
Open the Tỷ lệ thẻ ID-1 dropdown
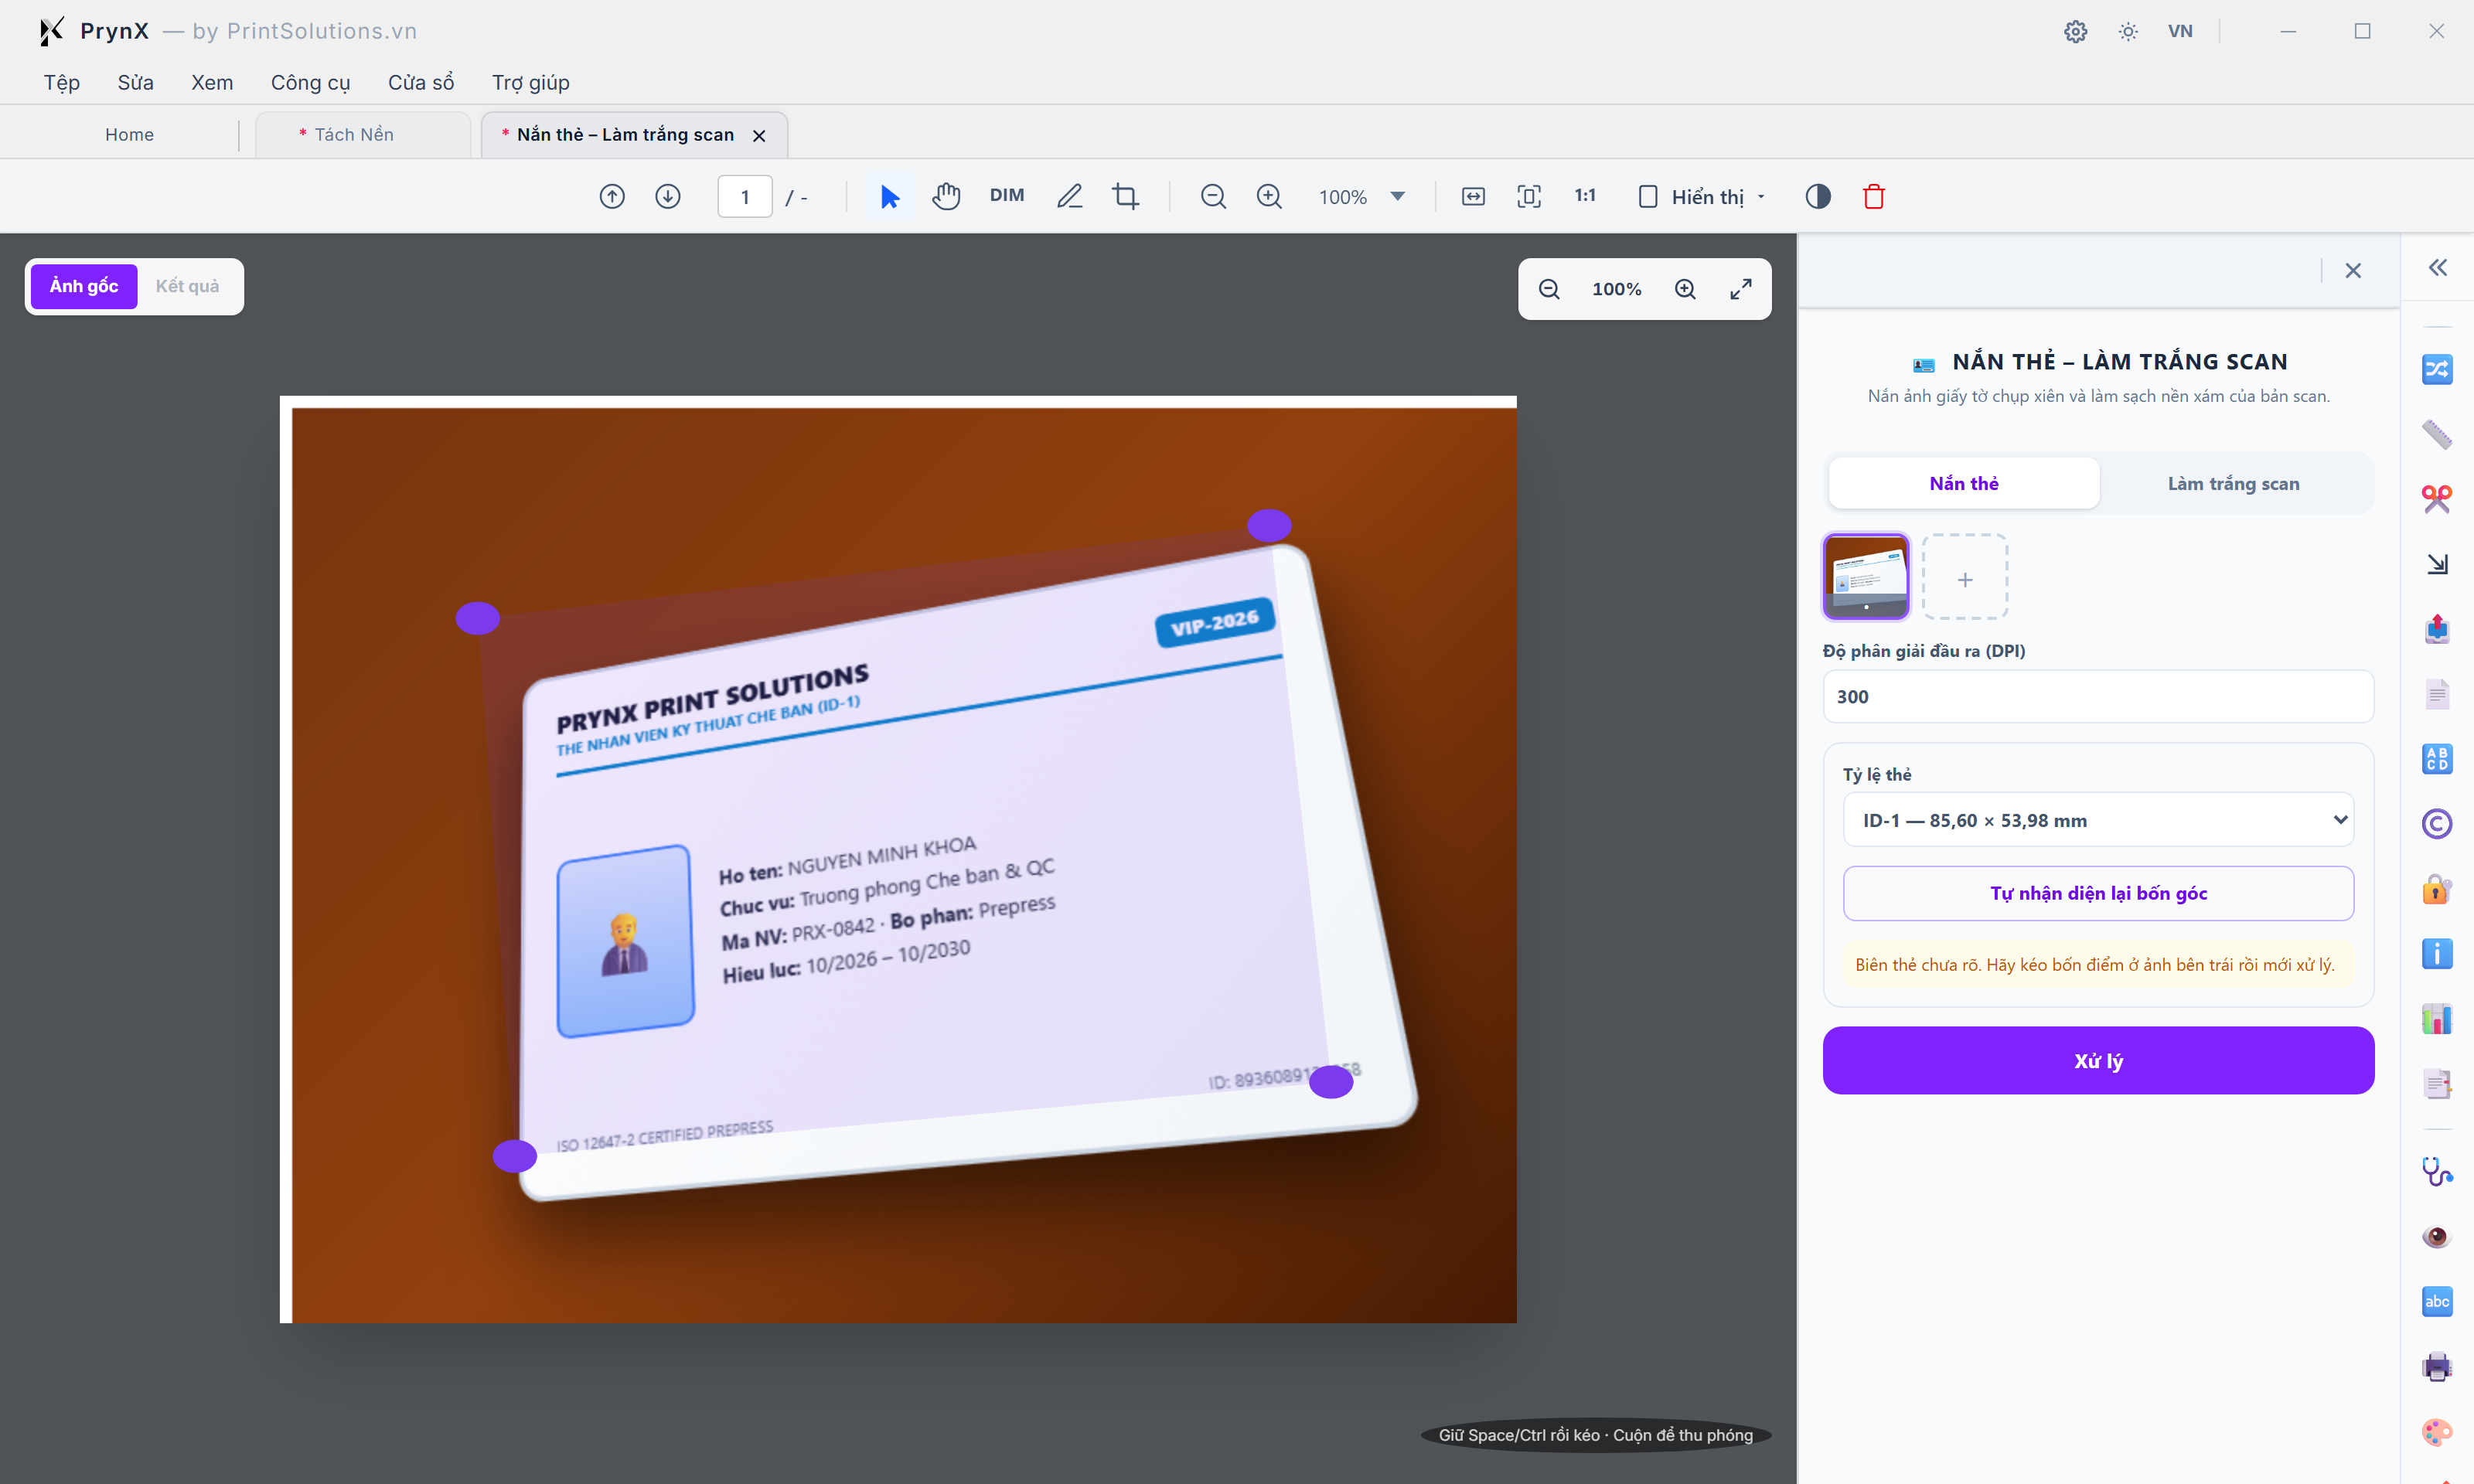point(2098,820)
